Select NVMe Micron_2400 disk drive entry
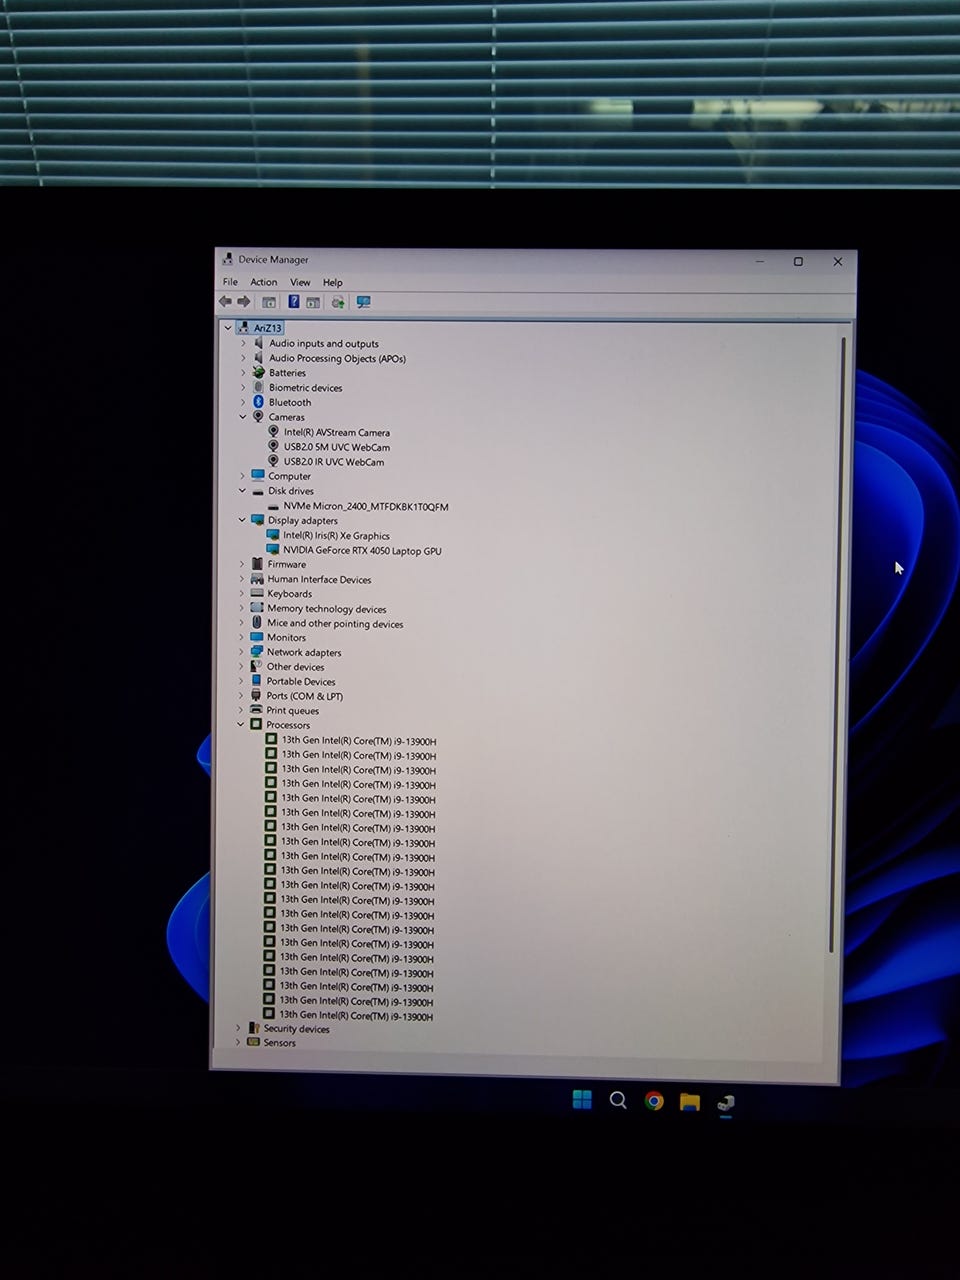 coord(358,506)
